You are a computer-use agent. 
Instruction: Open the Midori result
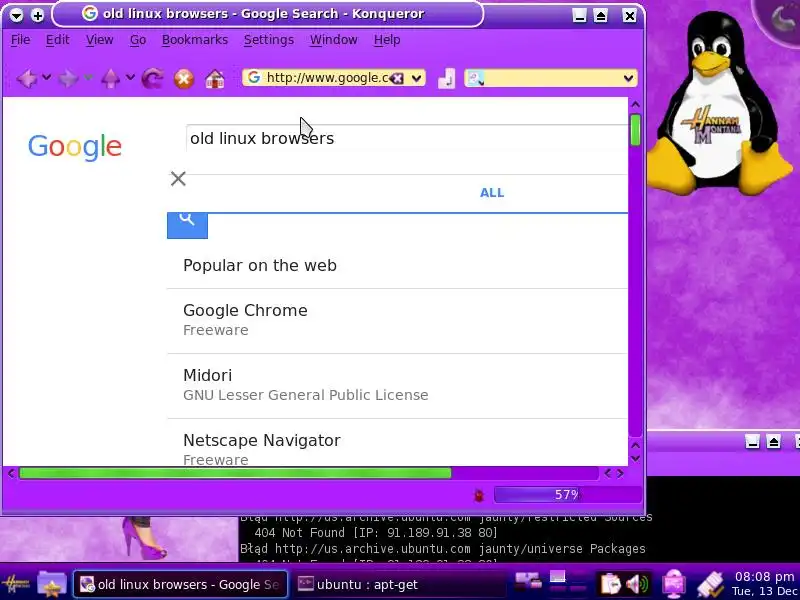point(207,376)
